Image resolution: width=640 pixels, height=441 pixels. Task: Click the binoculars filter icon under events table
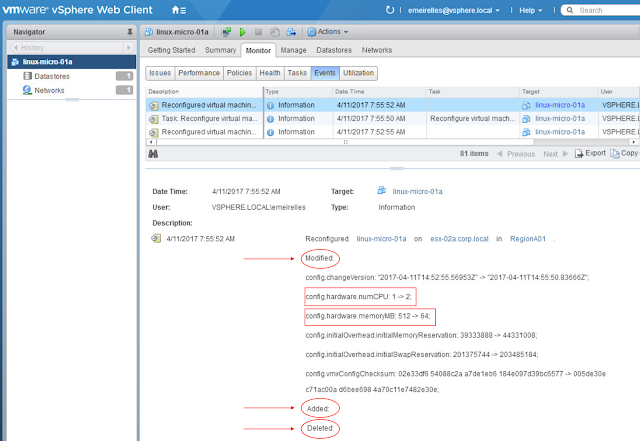[153, 154]
